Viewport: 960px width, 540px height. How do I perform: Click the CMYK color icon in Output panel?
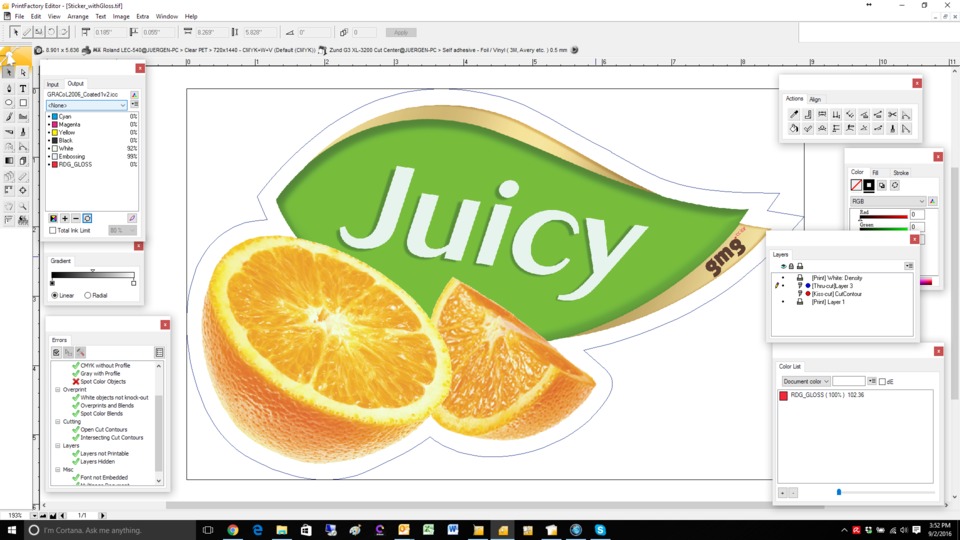click(x=54, y=219)
